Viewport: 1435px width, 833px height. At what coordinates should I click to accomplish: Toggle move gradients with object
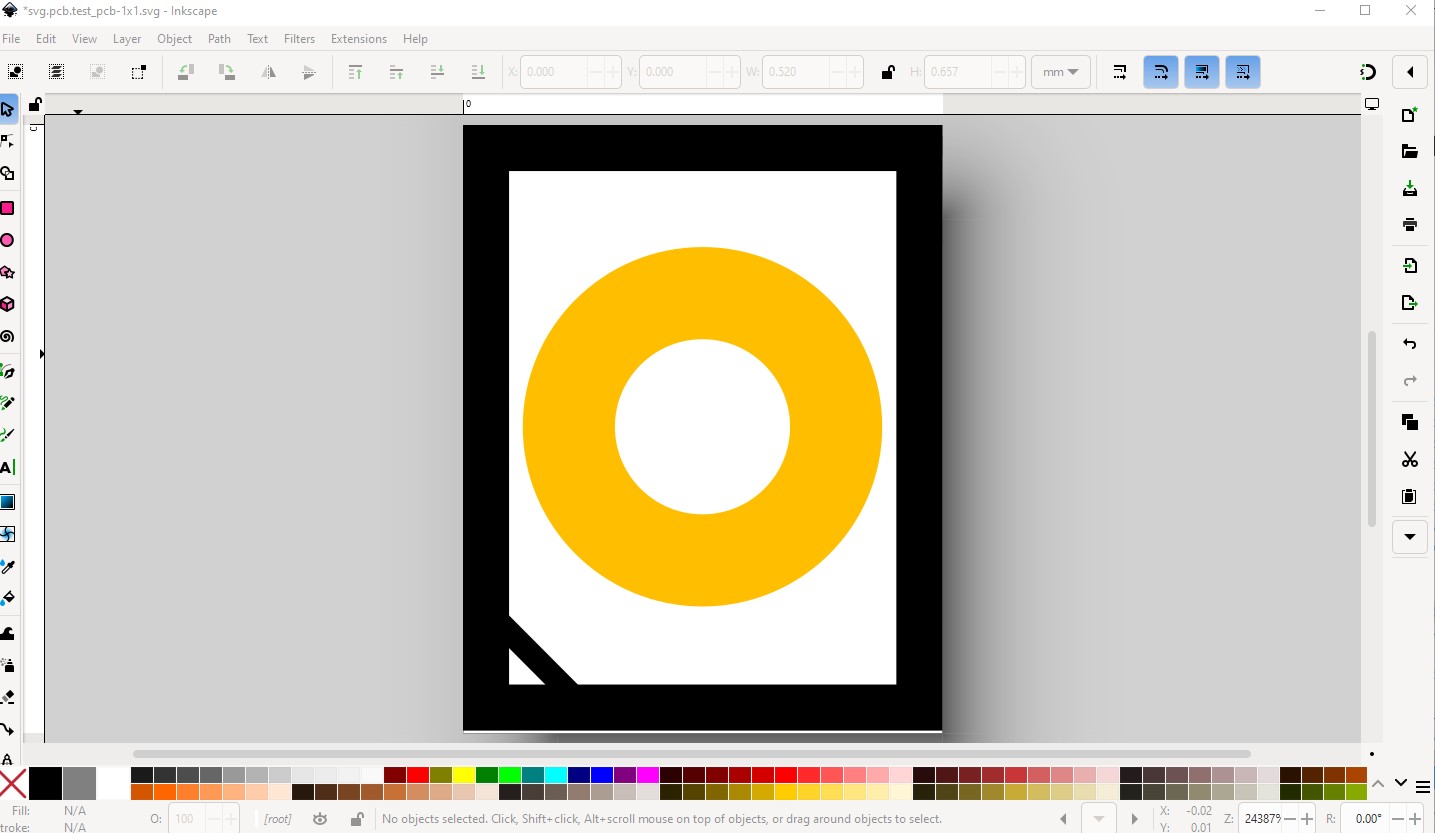point(1202,72)
